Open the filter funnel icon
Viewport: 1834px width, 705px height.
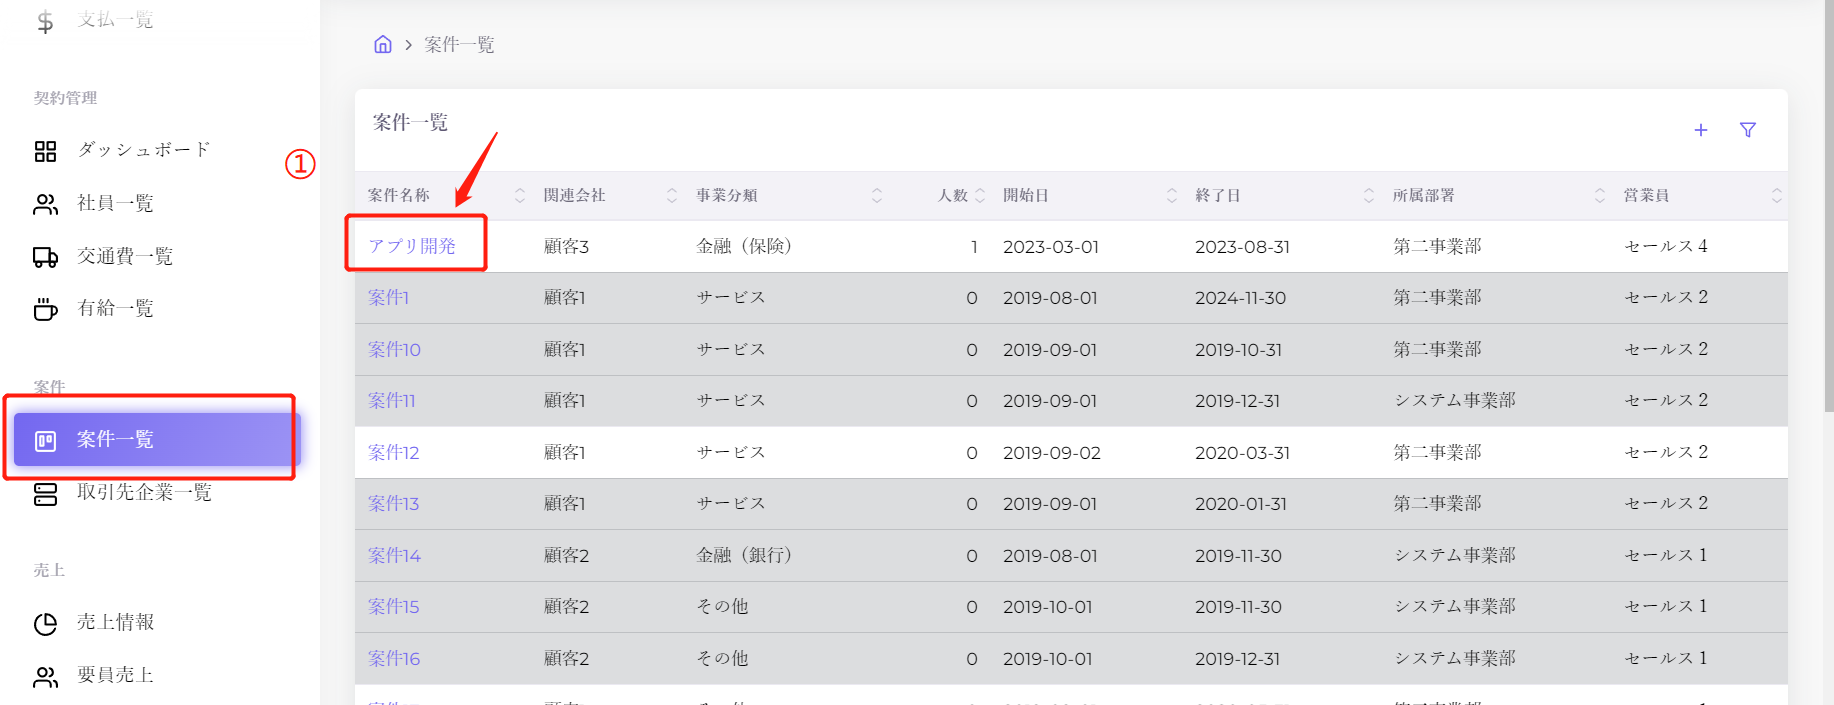coord(1747,130)
